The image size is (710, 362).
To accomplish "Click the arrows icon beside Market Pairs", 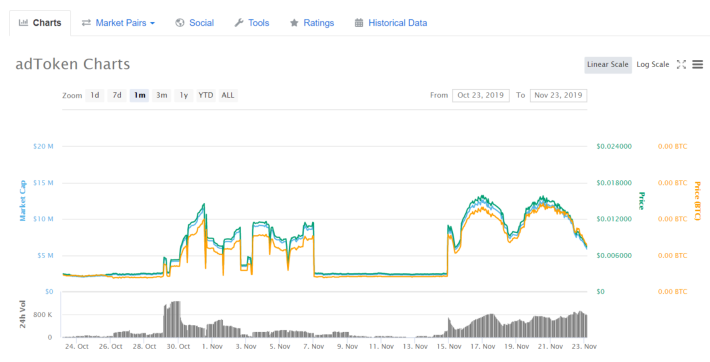I will 86,23.
